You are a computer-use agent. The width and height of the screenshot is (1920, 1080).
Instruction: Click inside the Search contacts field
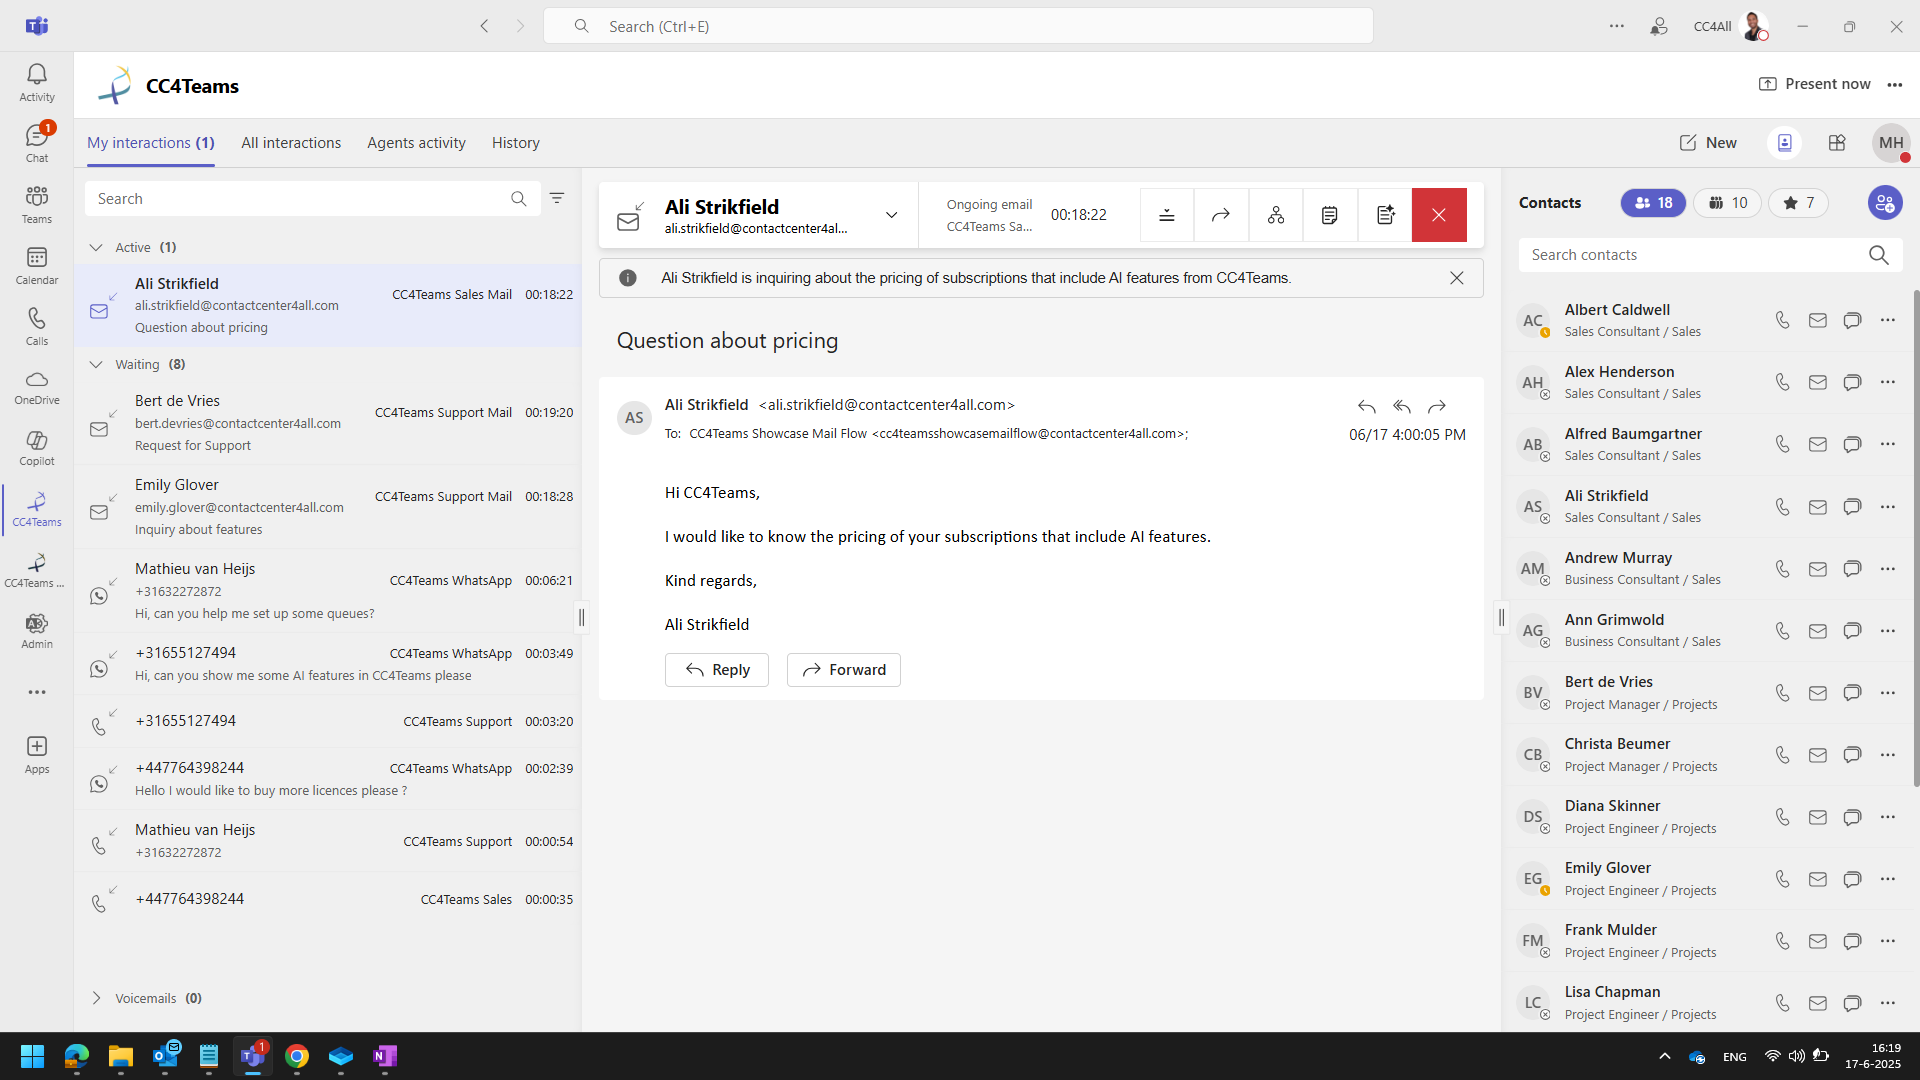1690,254
